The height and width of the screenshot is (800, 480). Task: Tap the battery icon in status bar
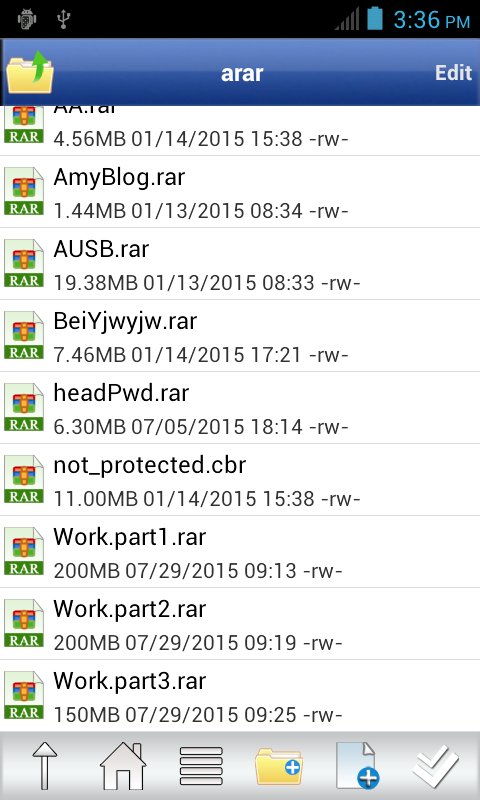point(375,18)
